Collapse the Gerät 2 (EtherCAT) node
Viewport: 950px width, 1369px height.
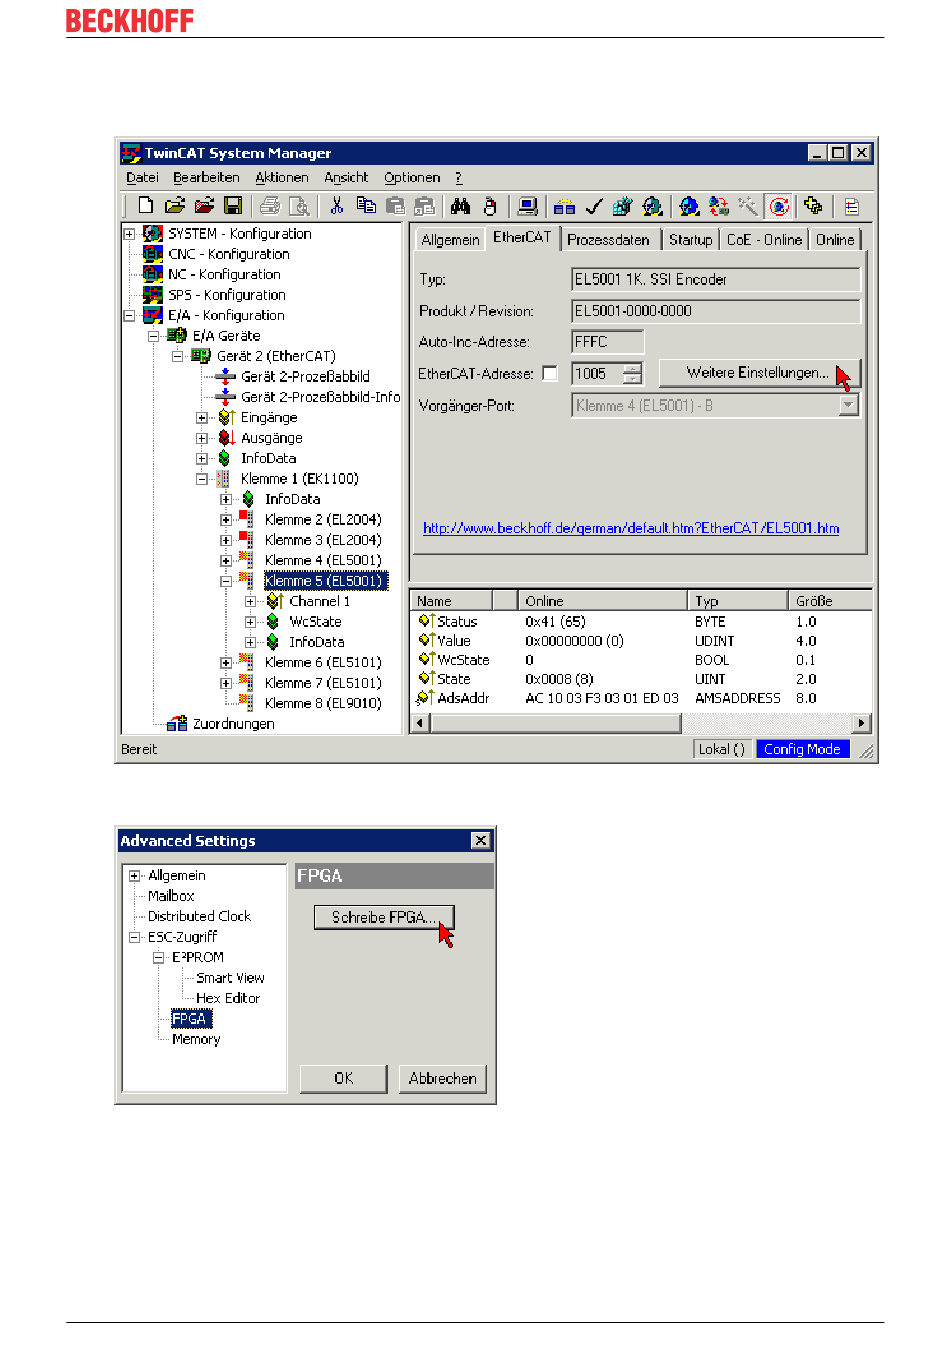tap(177, 356)
